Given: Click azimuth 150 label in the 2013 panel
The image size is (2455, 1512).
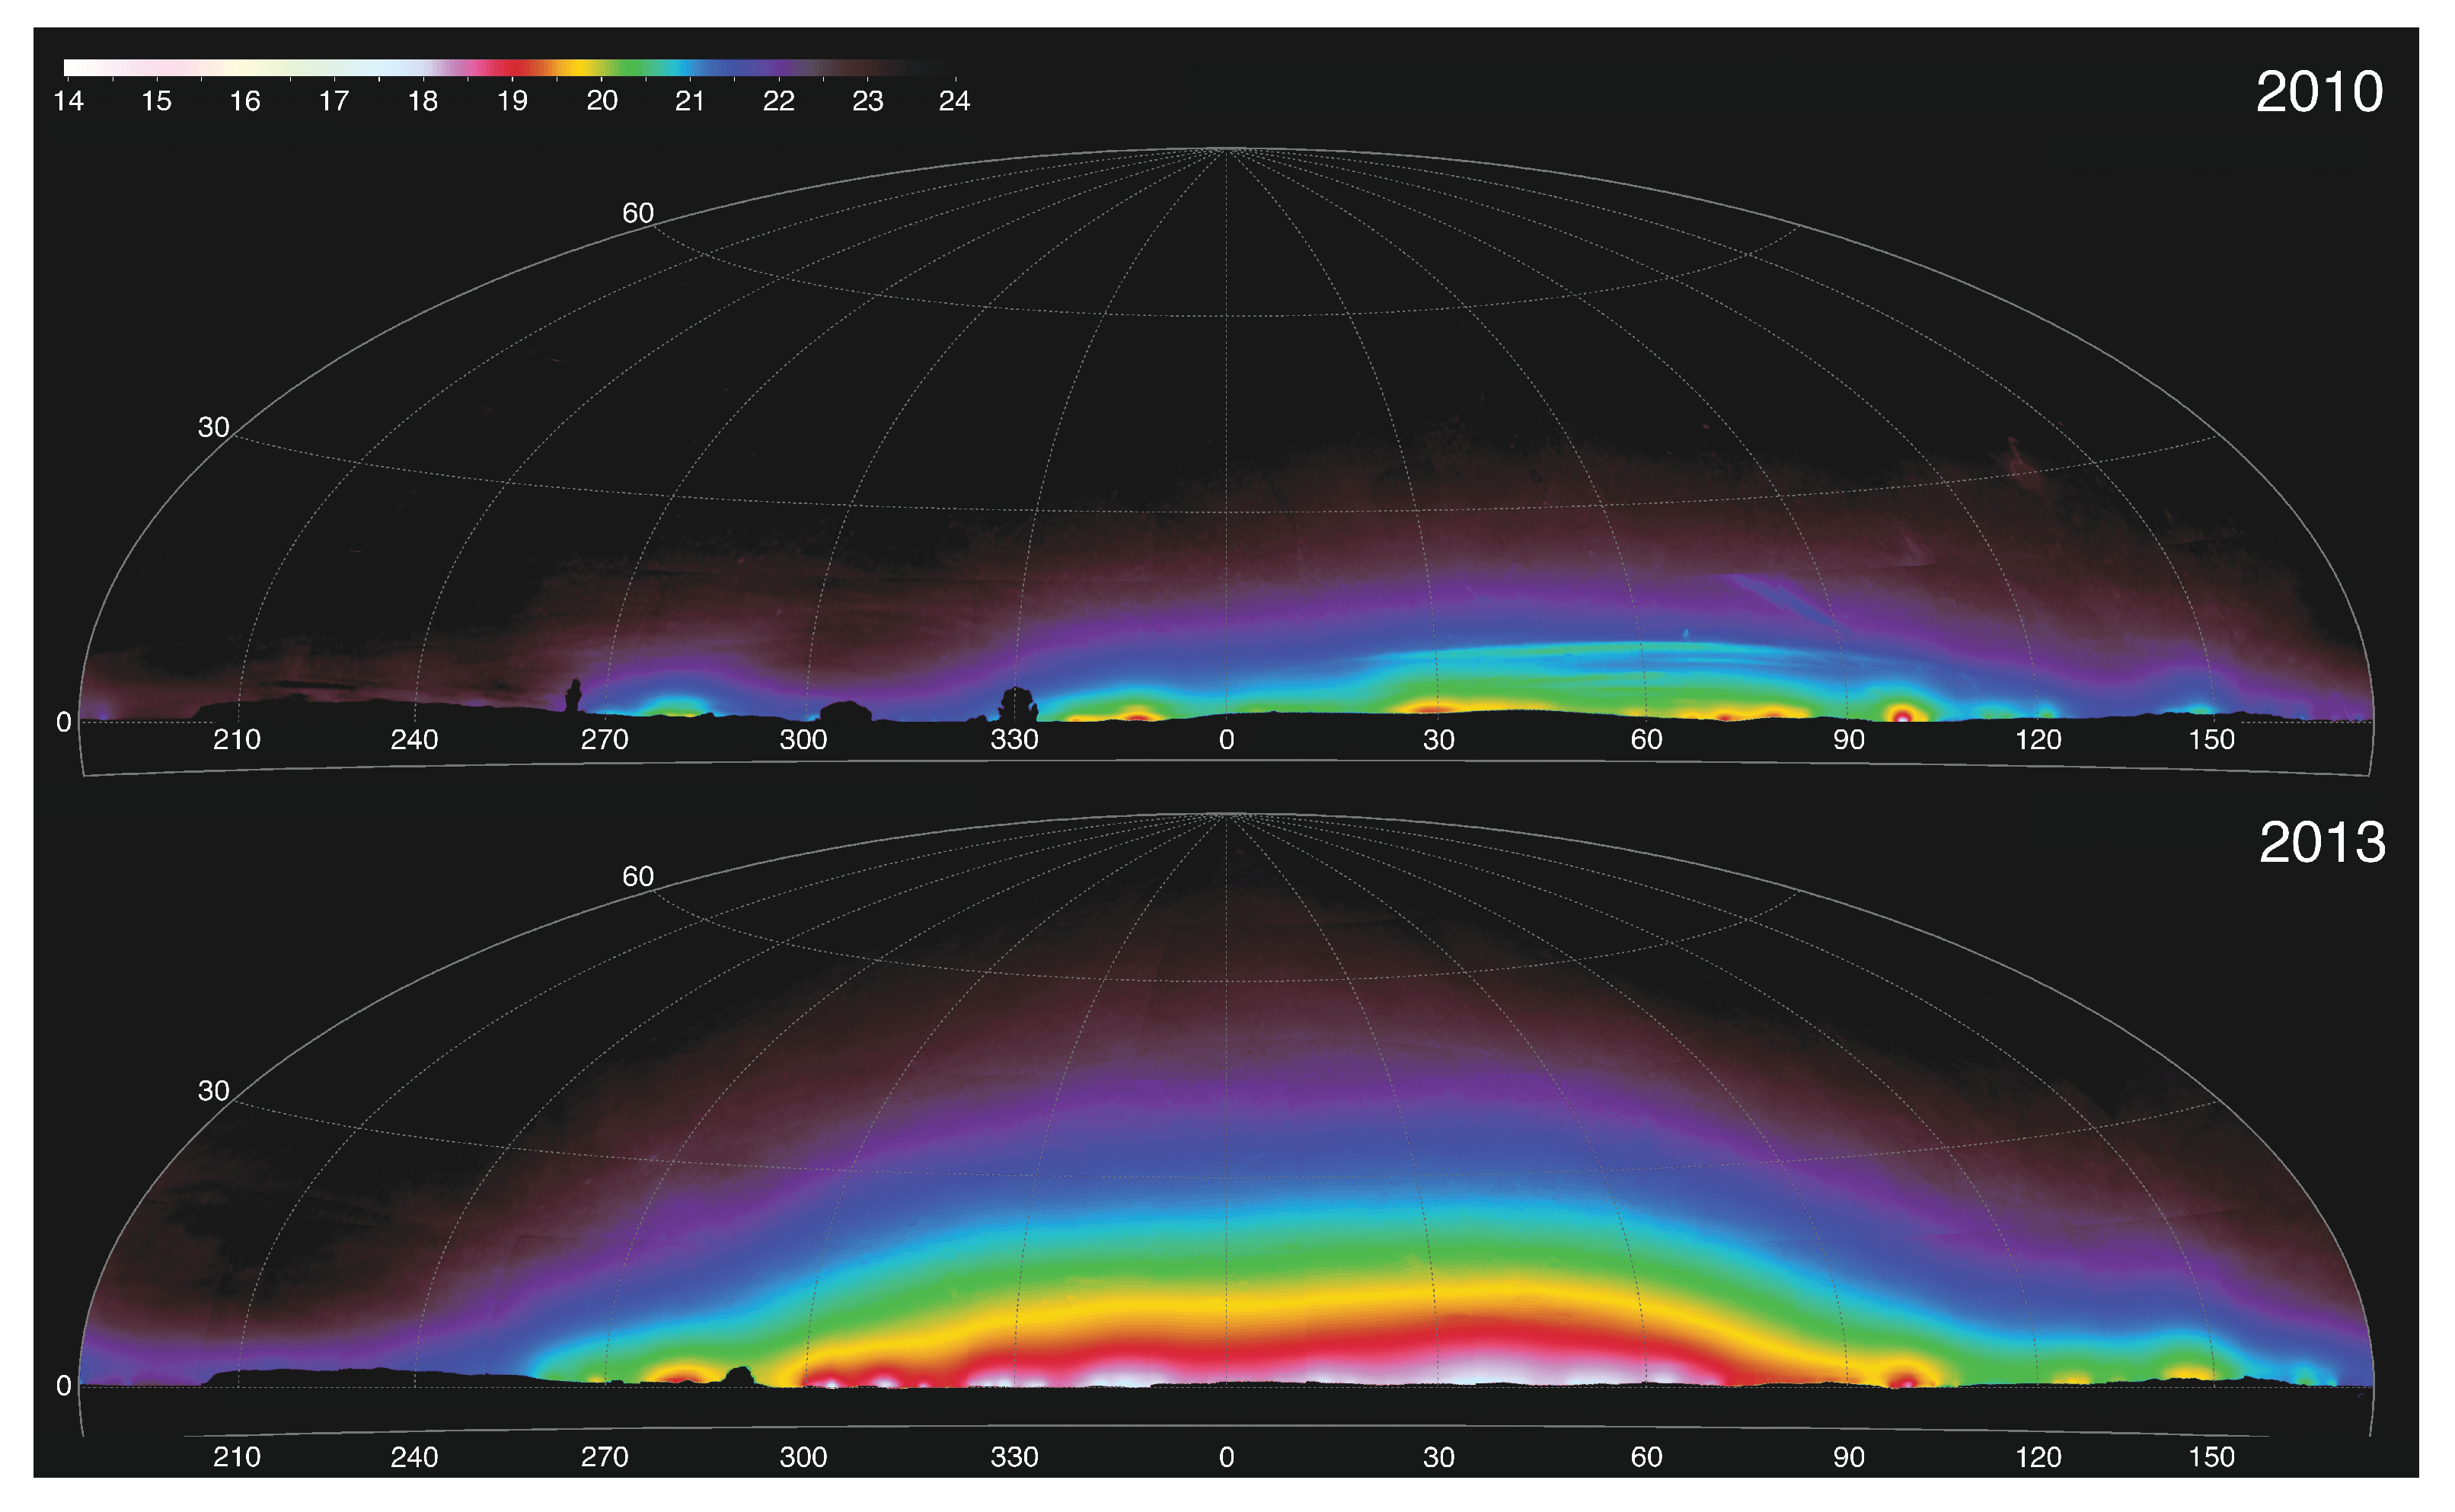Looking at the screenshot, I should pos(2211,1458).
